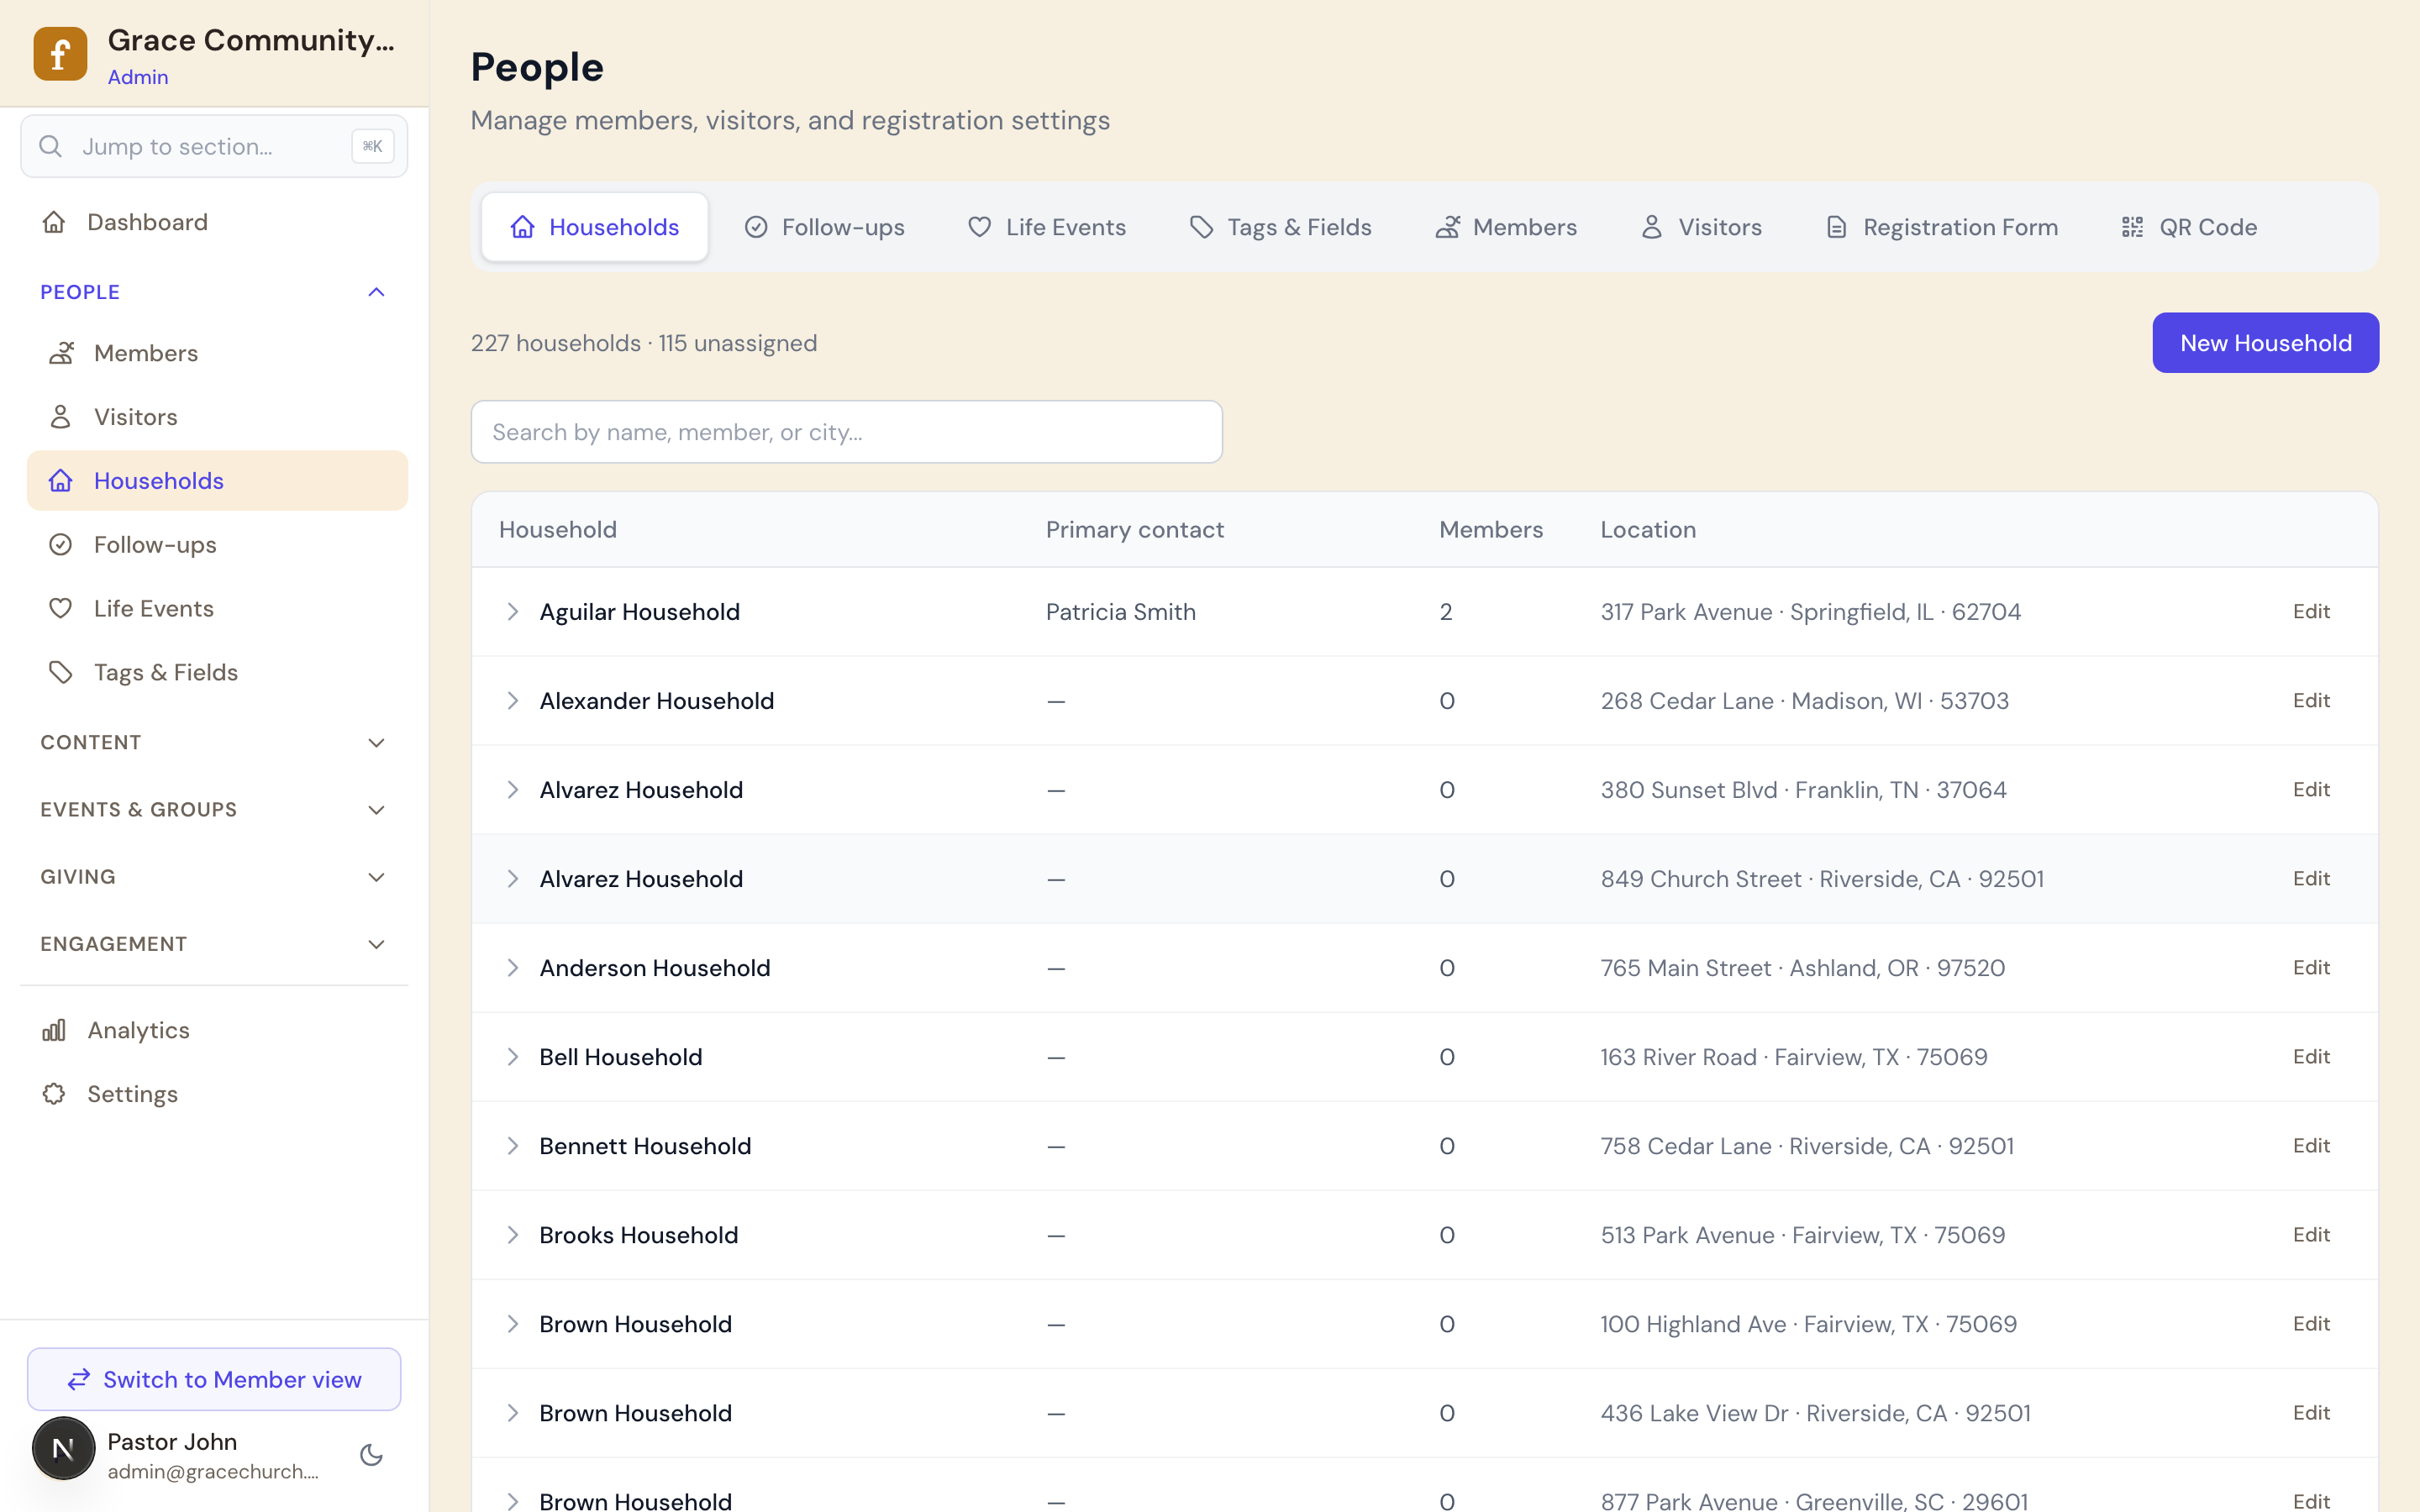
Task: Select the Households tab
Action: (x=595, y=227)
